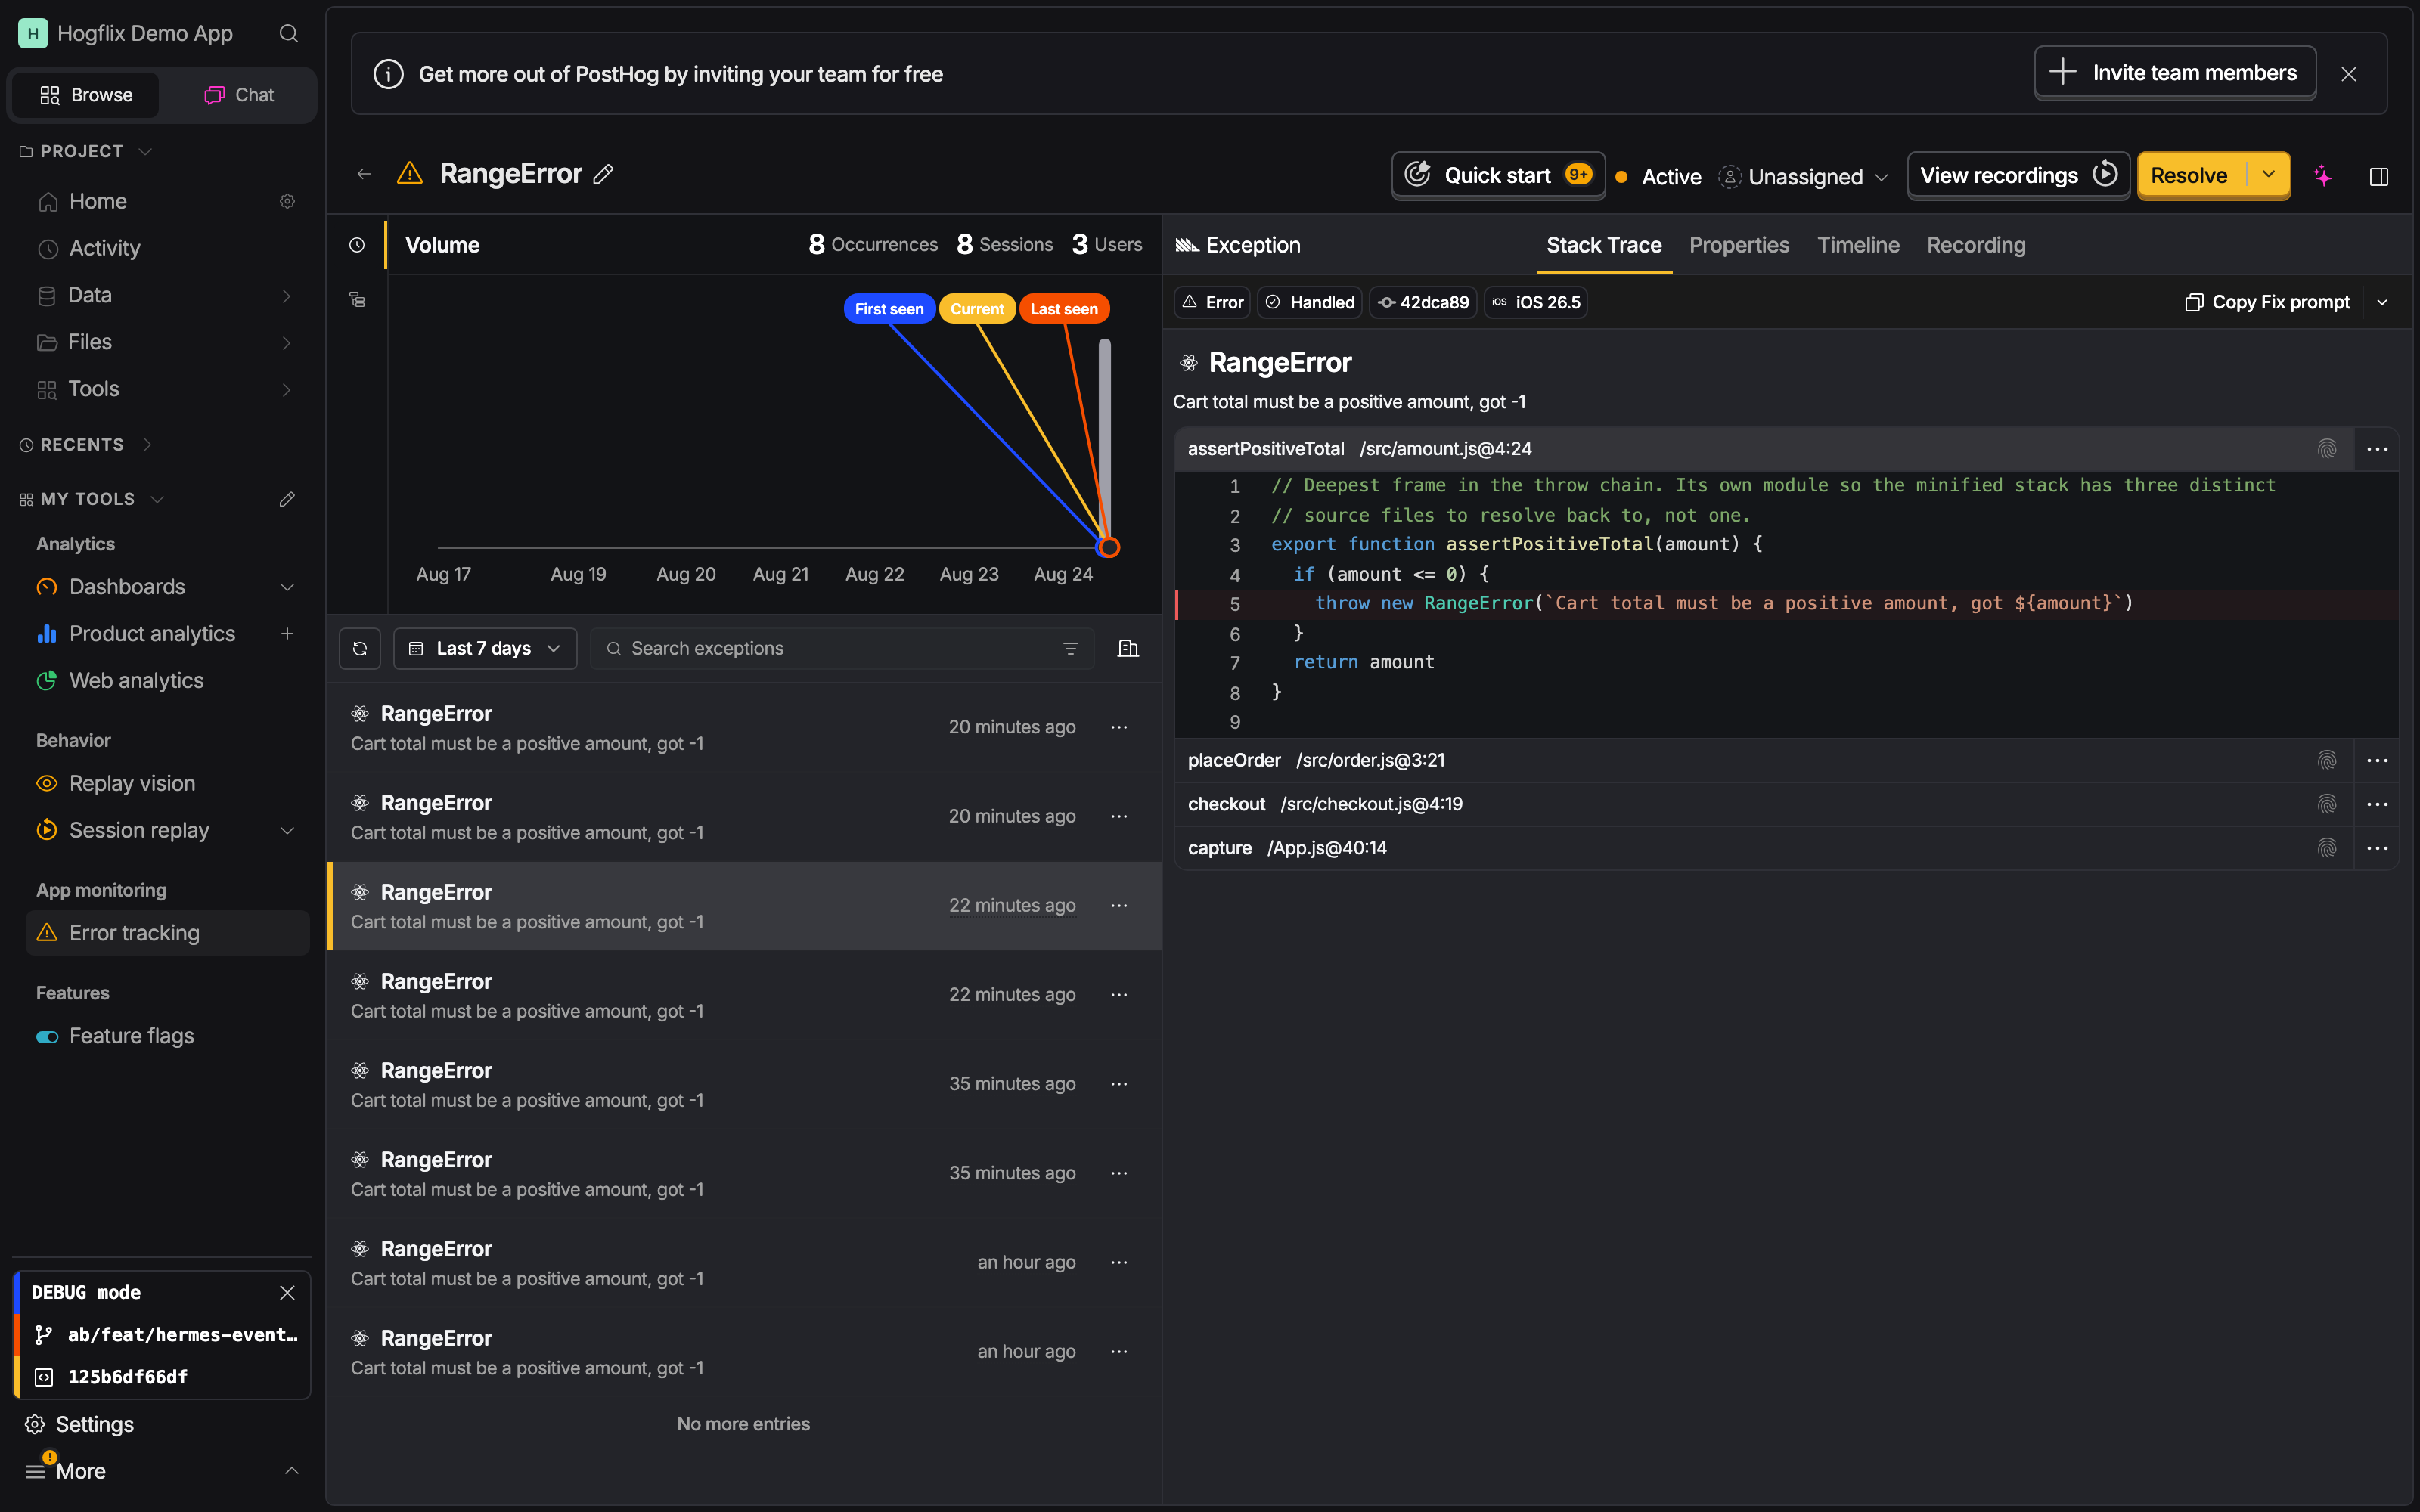
Task: Click the First seen chart marker
Action: coord(889,309)
